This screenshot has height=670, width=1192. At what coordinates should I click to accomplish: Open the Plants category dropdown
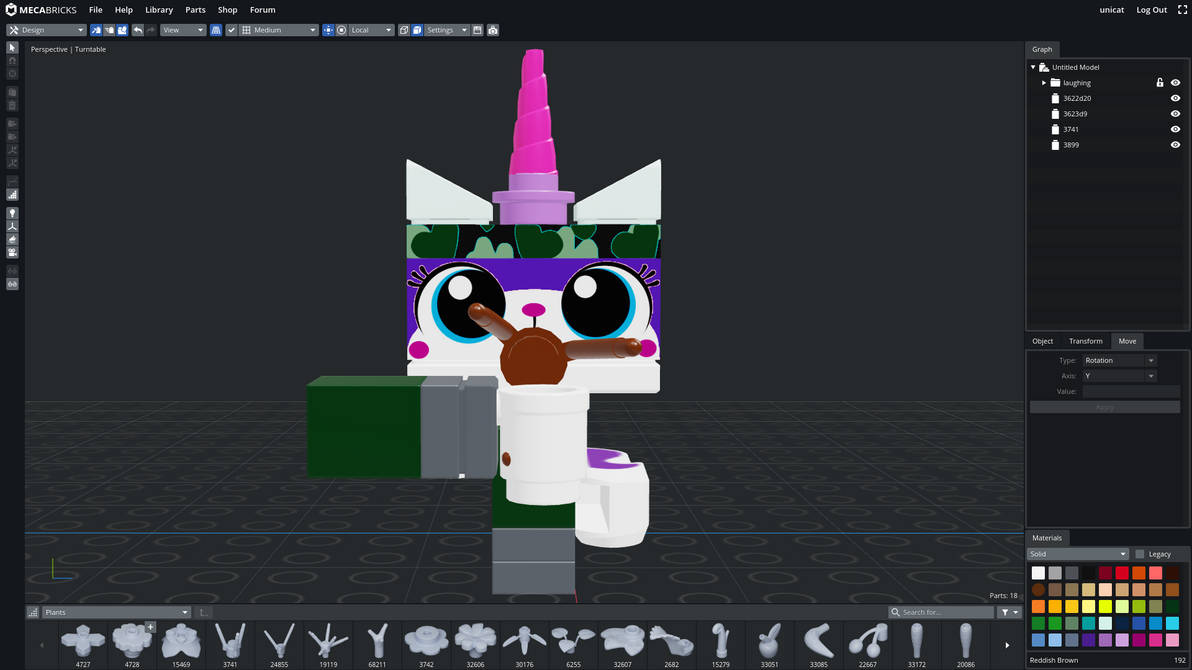tap(116, 612)
